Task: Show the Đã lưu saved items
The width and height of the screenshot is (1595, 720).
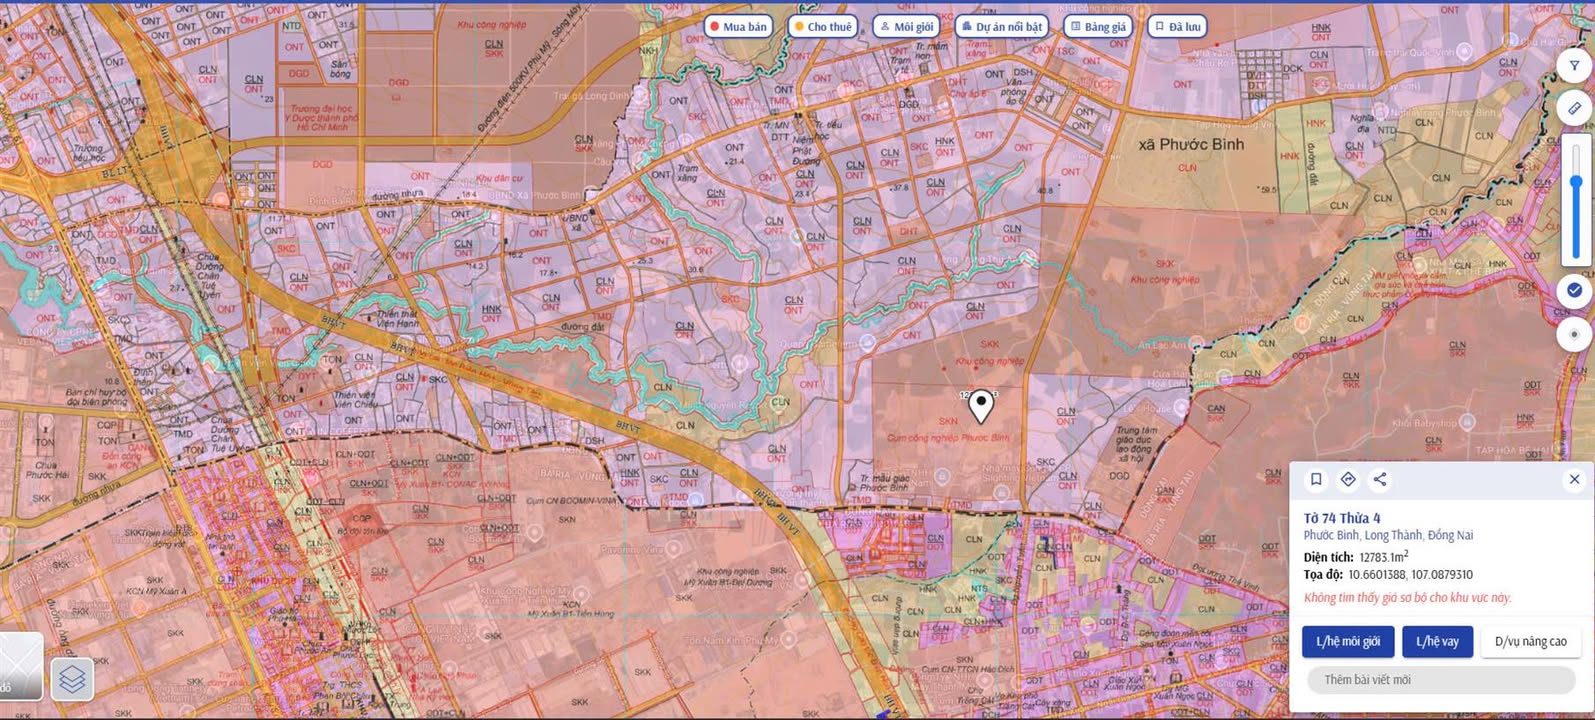Action: 1177,27
